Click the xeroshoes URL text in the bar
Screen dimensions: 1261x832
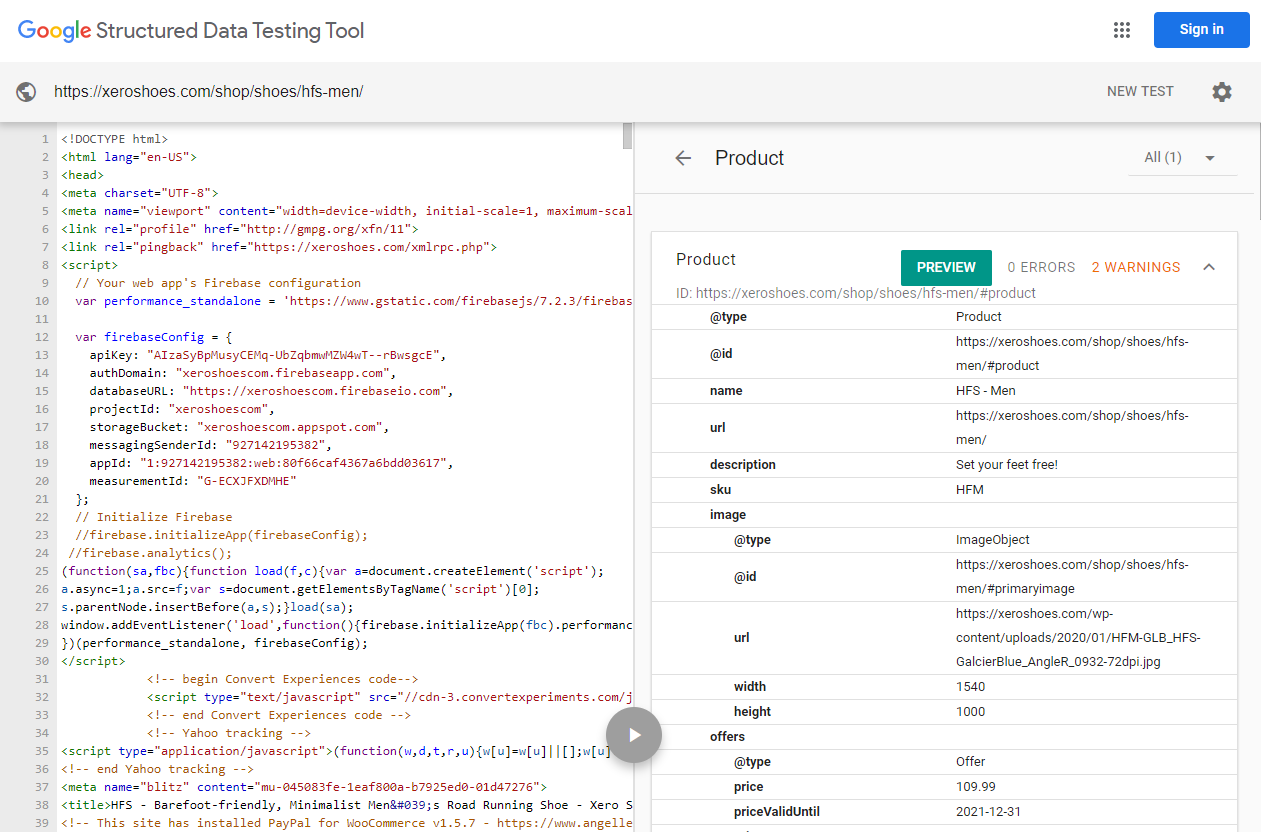tap(208, 92)
